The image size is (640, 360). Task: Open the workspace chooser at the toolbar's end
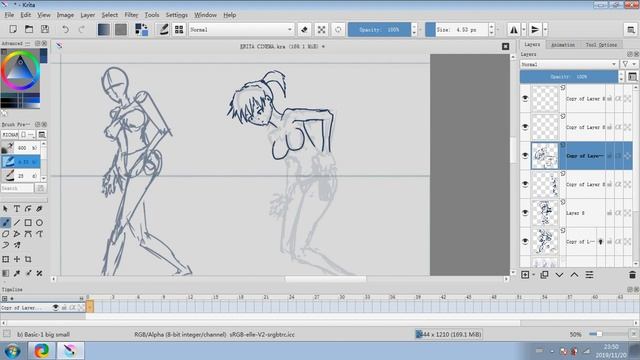tap(631, 29)
